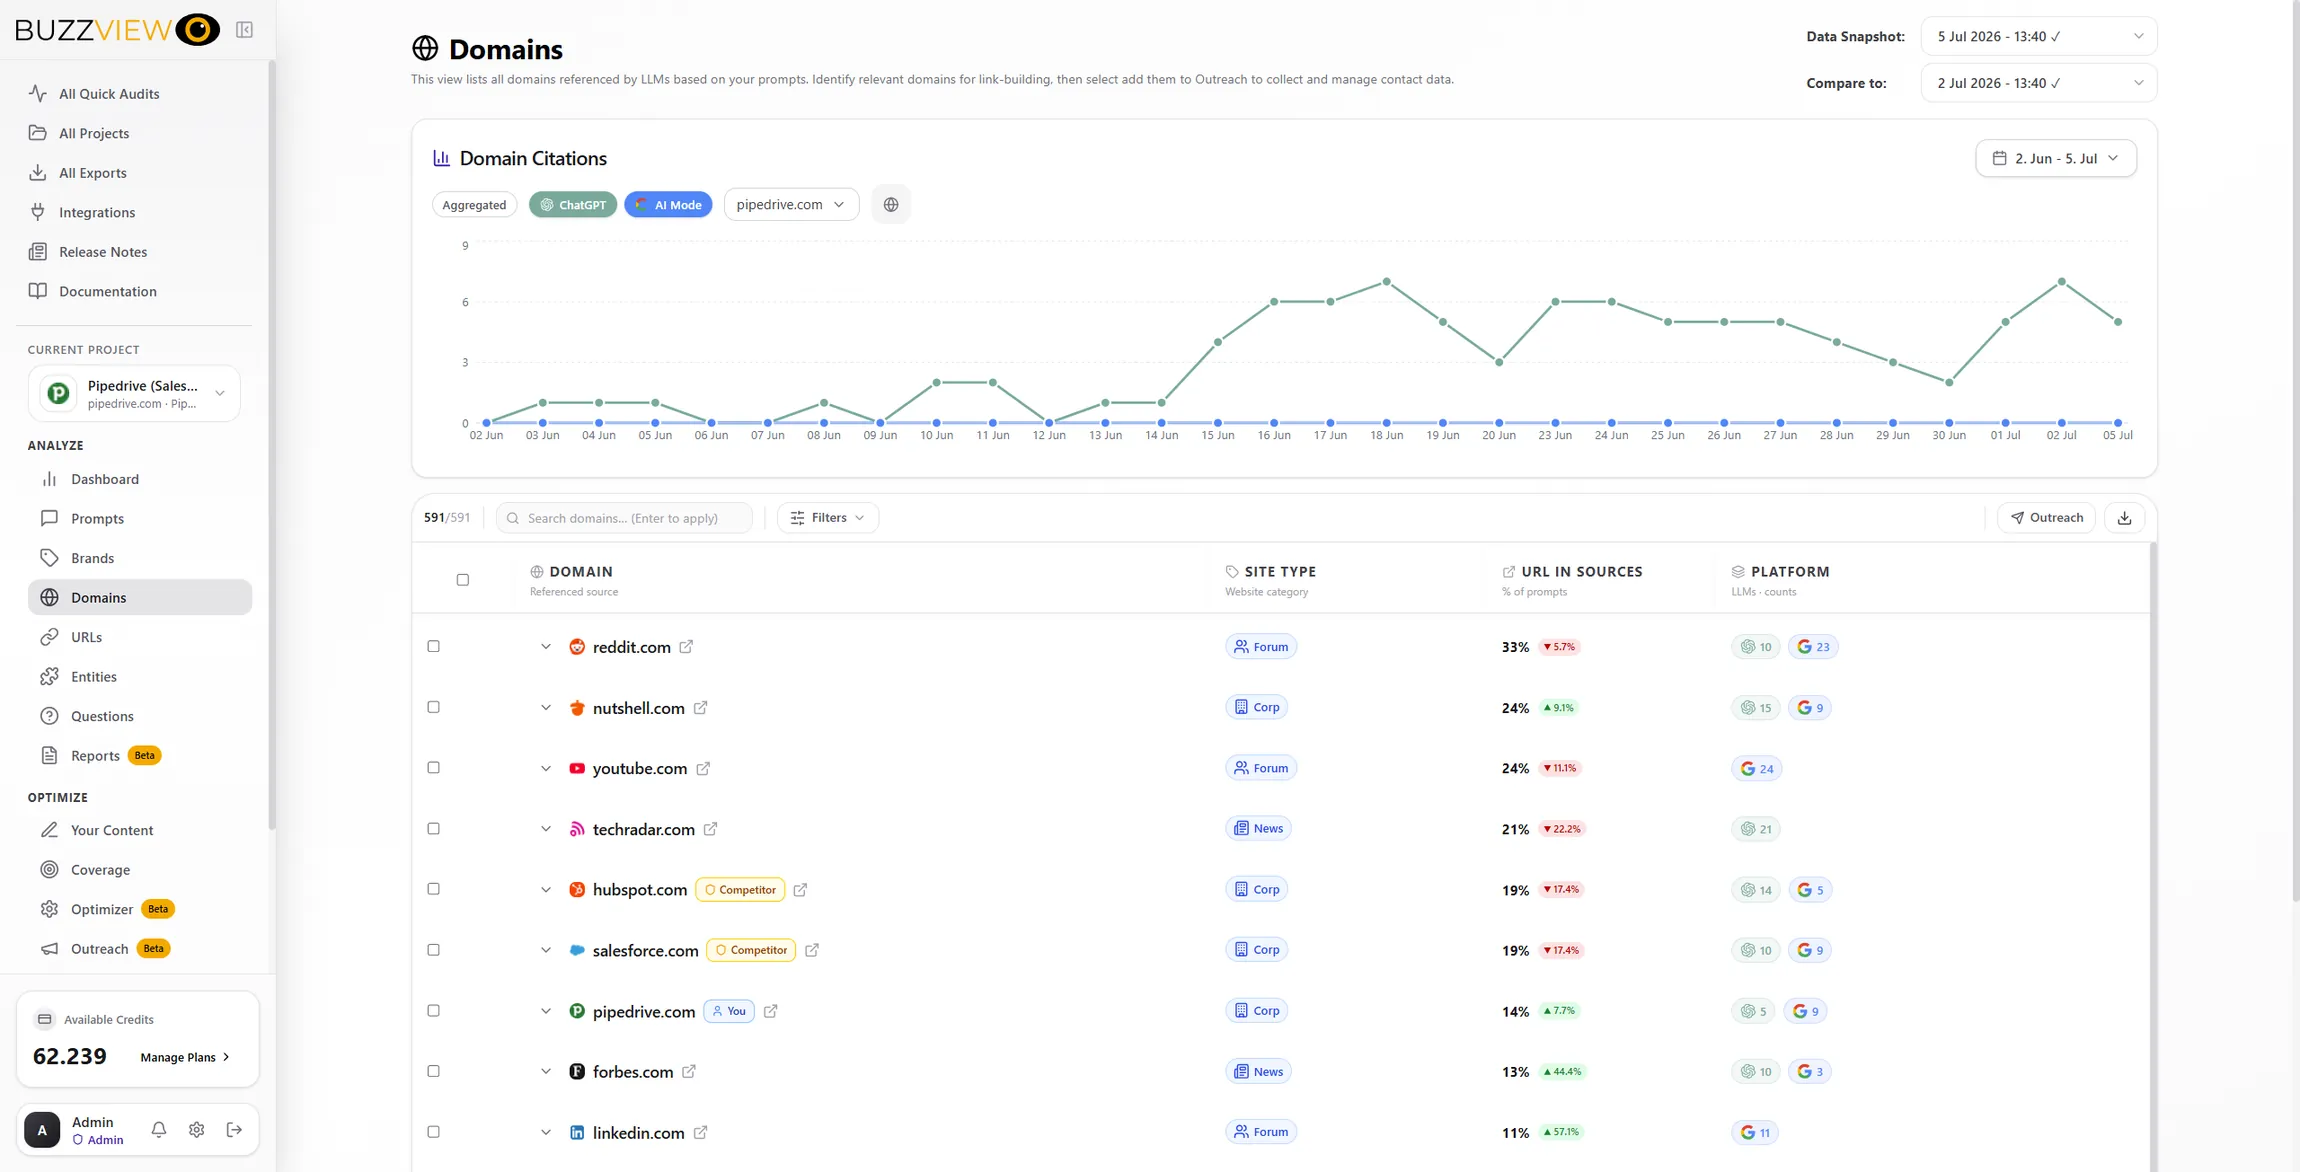The image size is (2300, 1172).
Task: Go to Prompts in the sidebar
Action: click(x=140, y=519)
